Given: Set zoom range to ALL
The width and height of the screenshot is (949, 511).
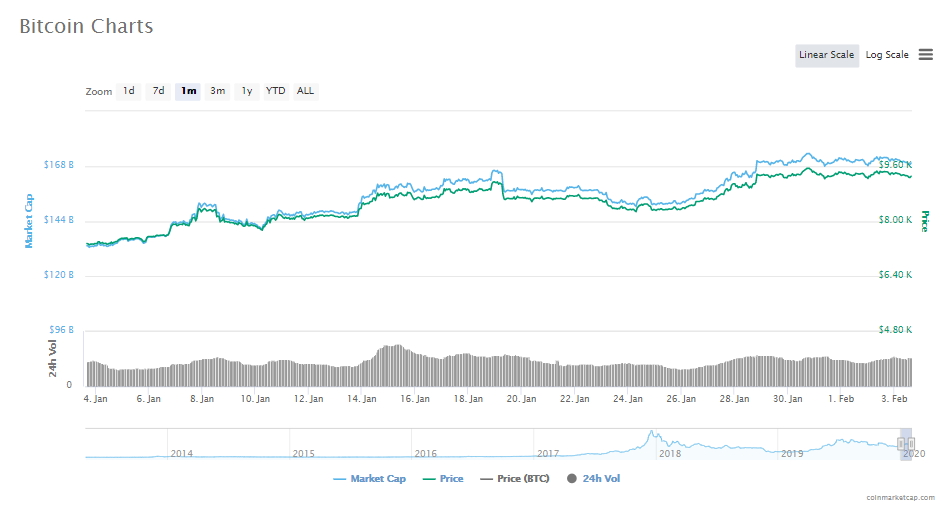Looking at the screenshot, I should tap(305, 91).
